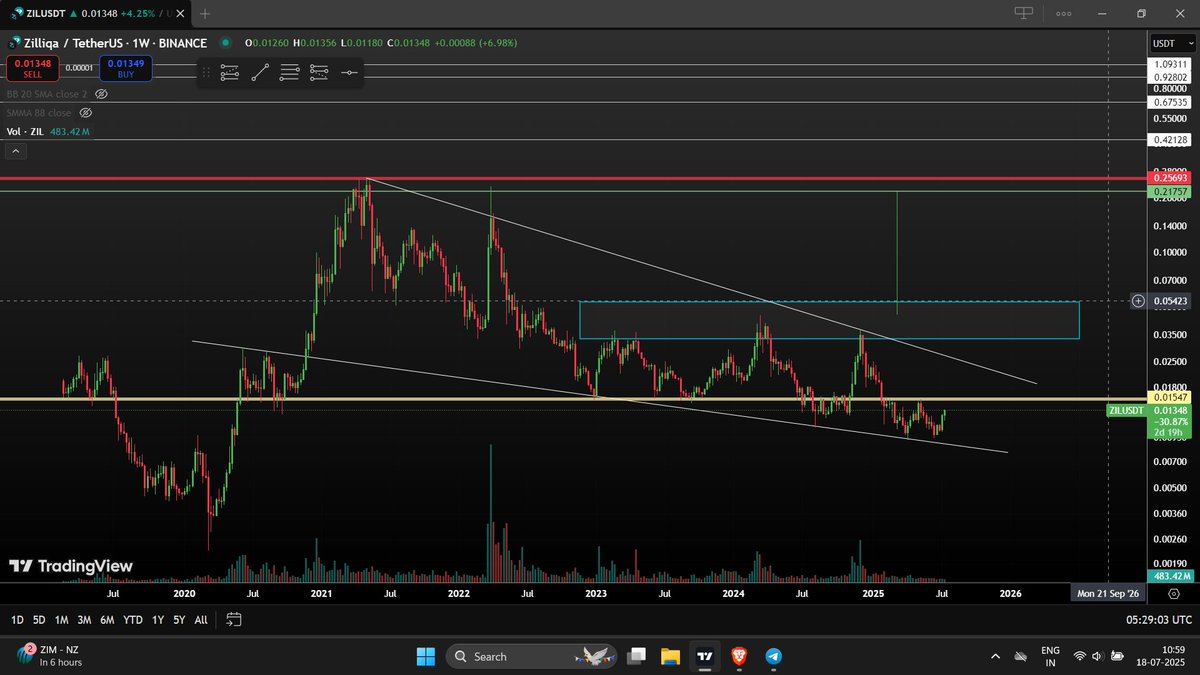Click the 0.92802 price label
1200x675 pixels.
click(1171, 76)
